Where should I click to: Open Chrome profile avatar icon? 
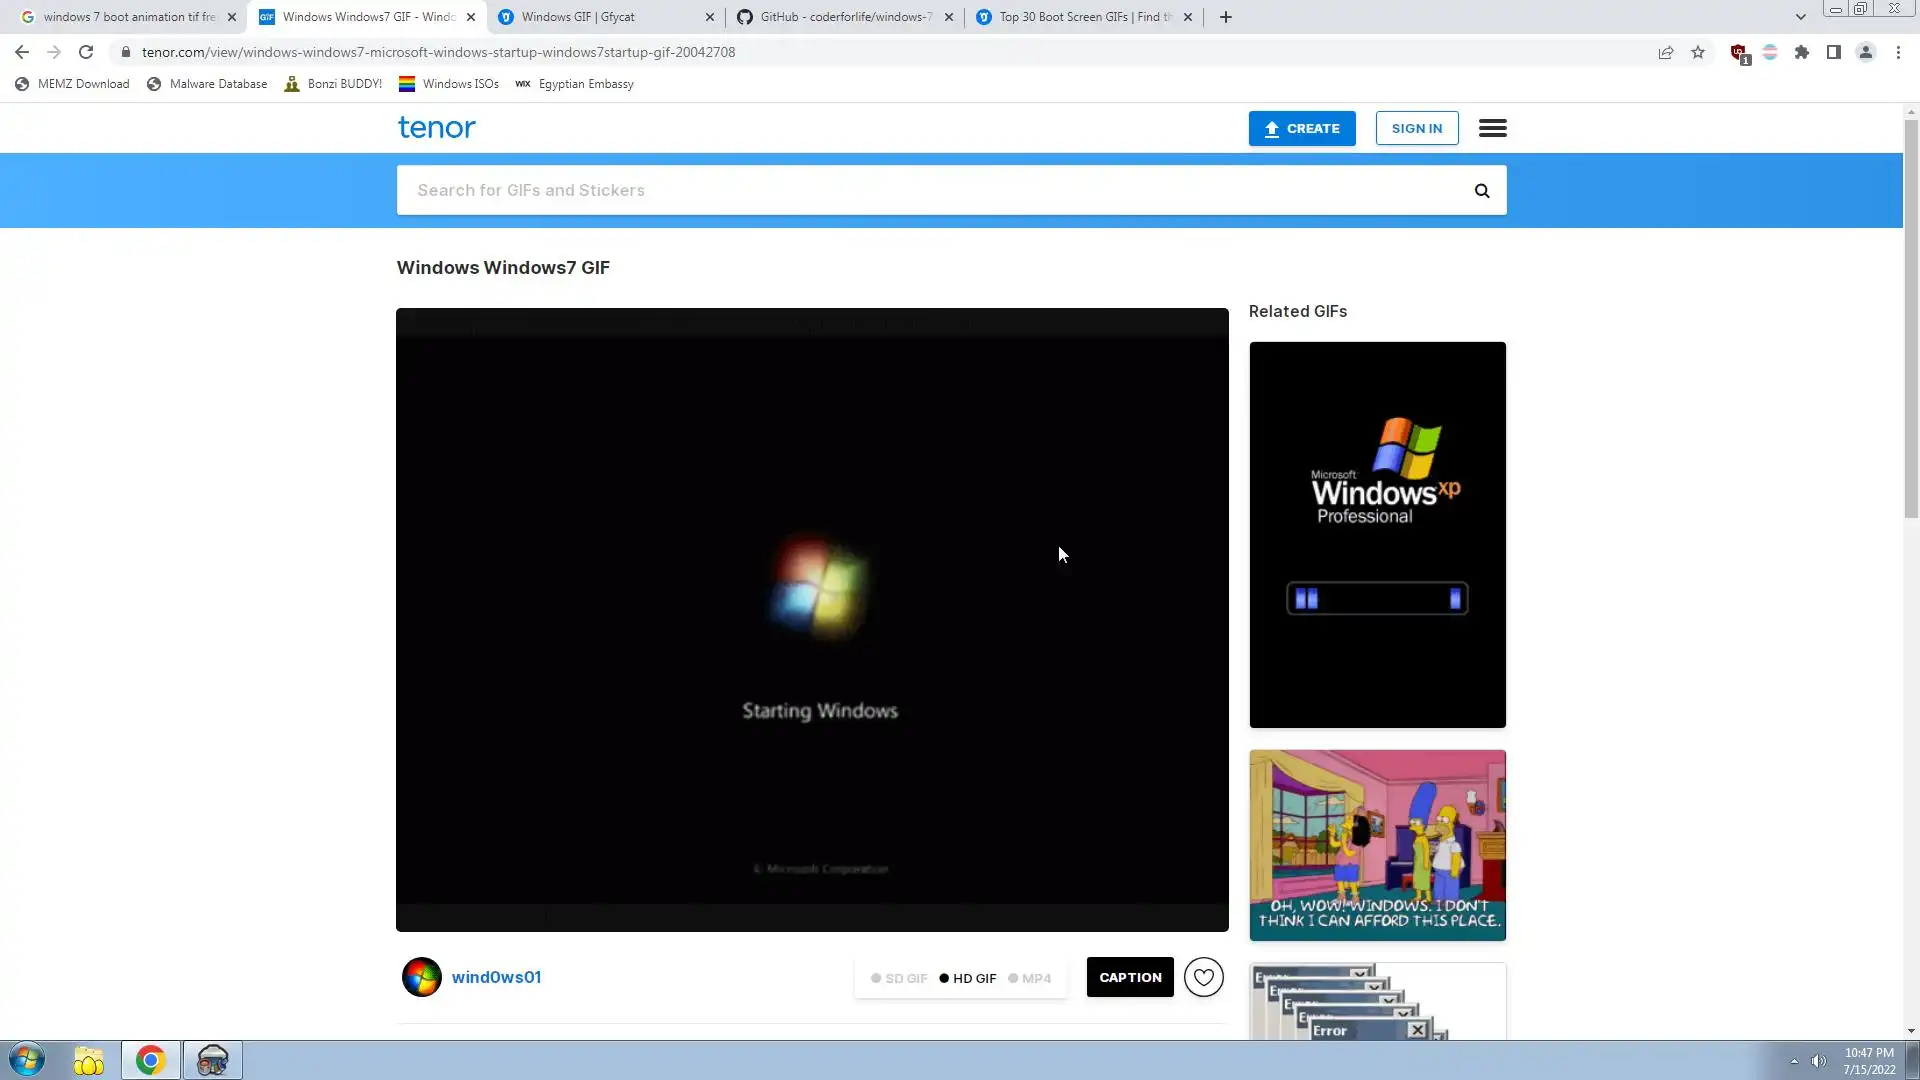pyautogui.click(x=1865, y=52)
